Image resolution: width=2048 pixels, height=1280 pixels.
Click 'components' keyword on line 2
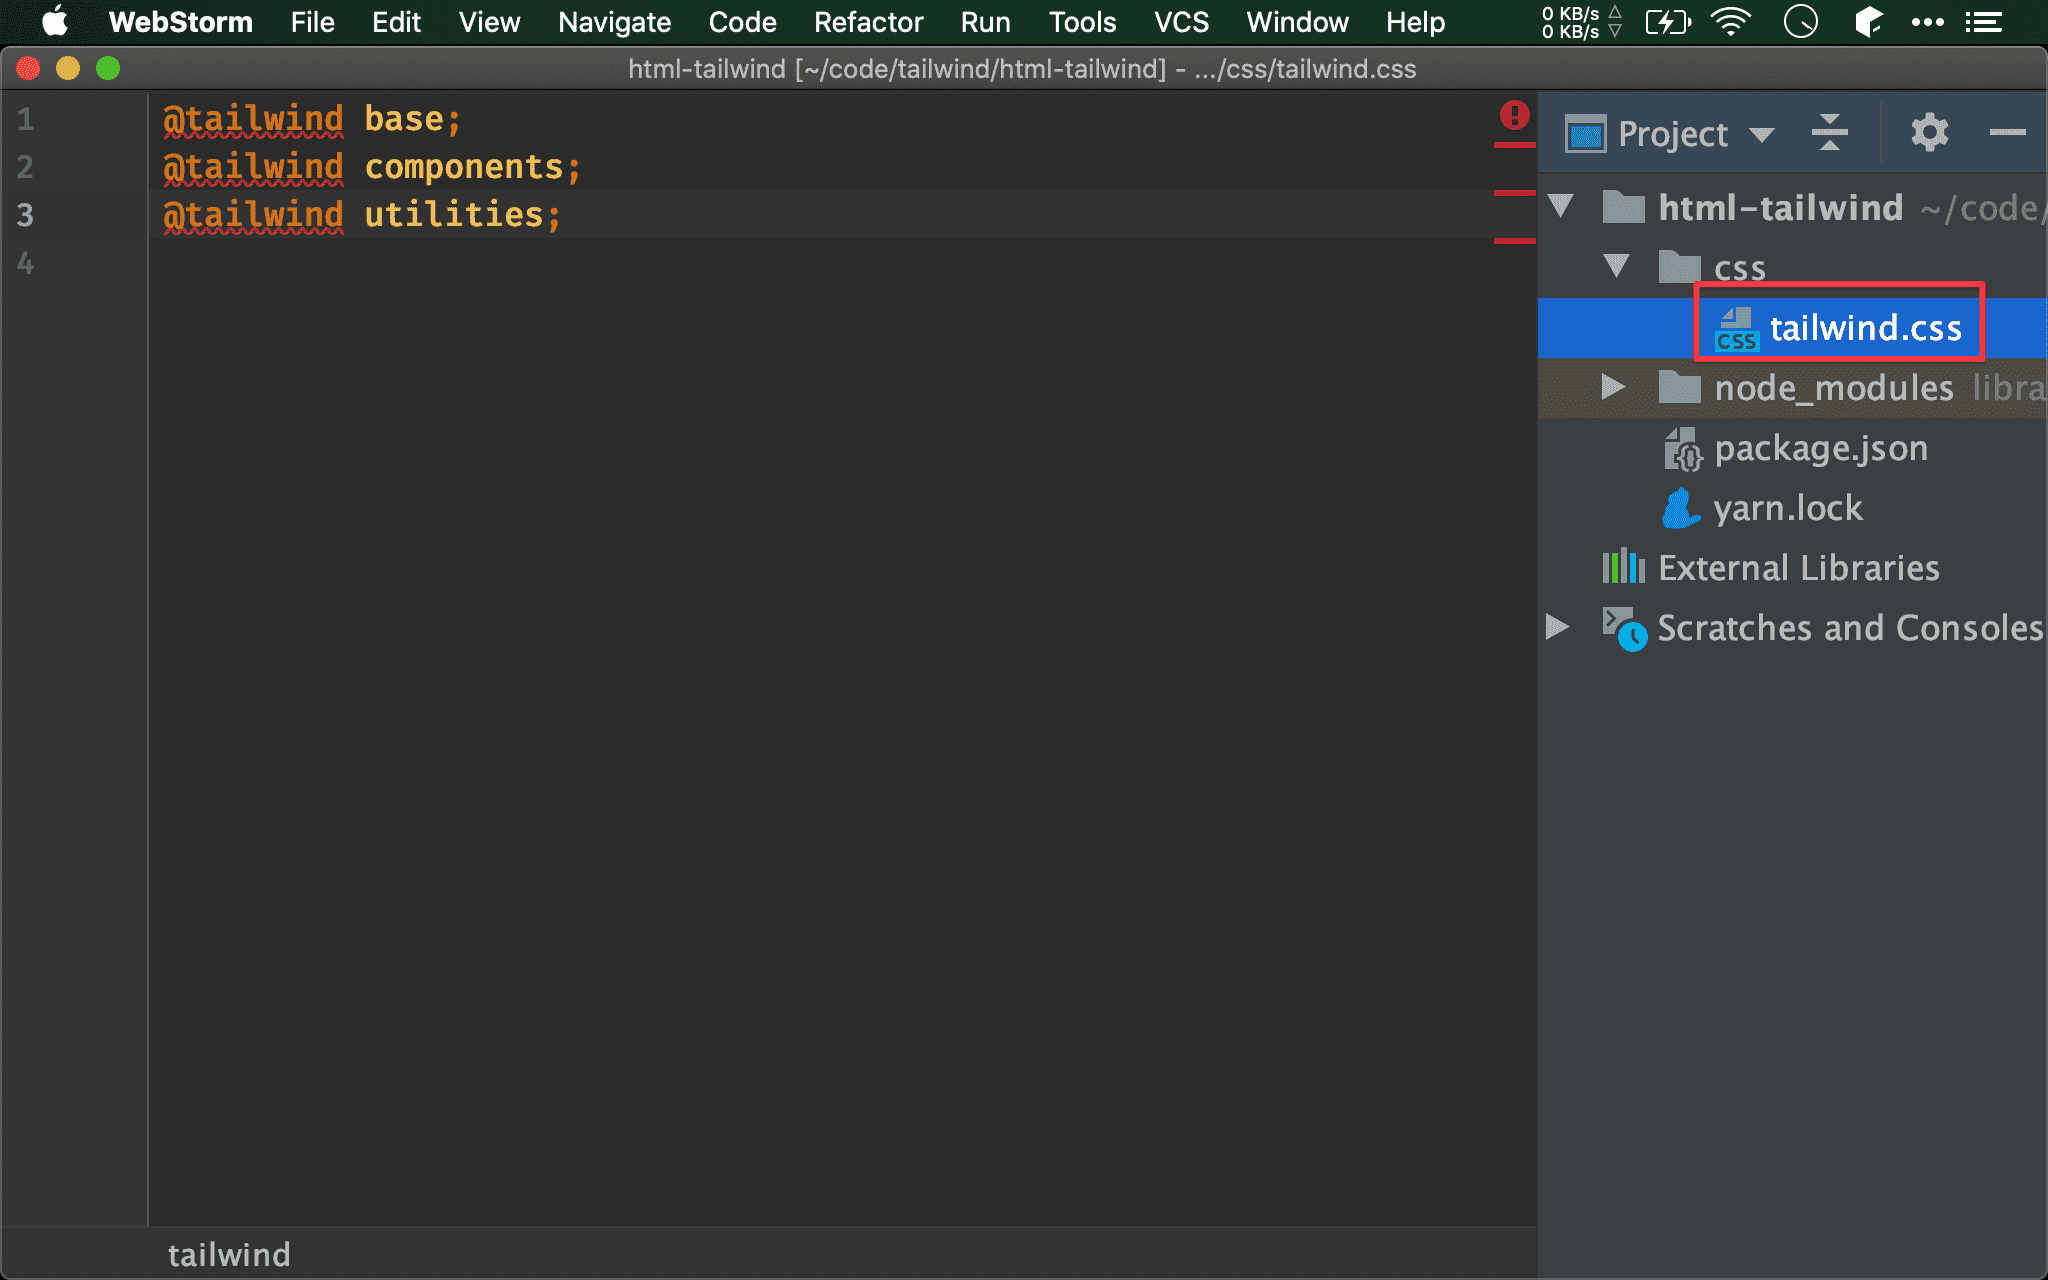click(463, 167)
